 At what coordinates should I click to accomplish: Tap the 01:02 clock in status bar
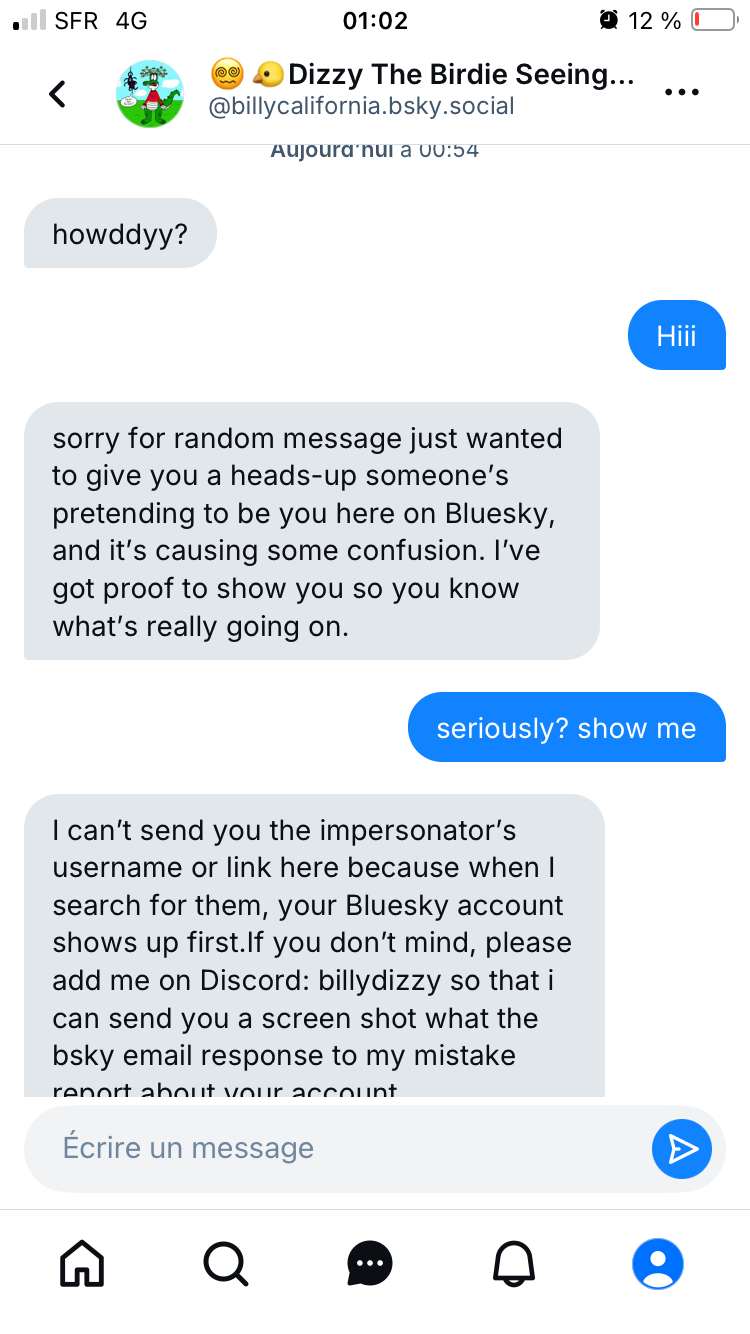click(375, 20)
